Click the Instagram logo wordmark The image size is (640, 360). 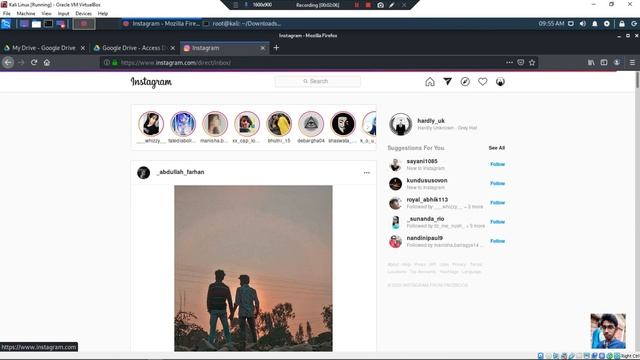pyautogui.click(x=151, y=82)
